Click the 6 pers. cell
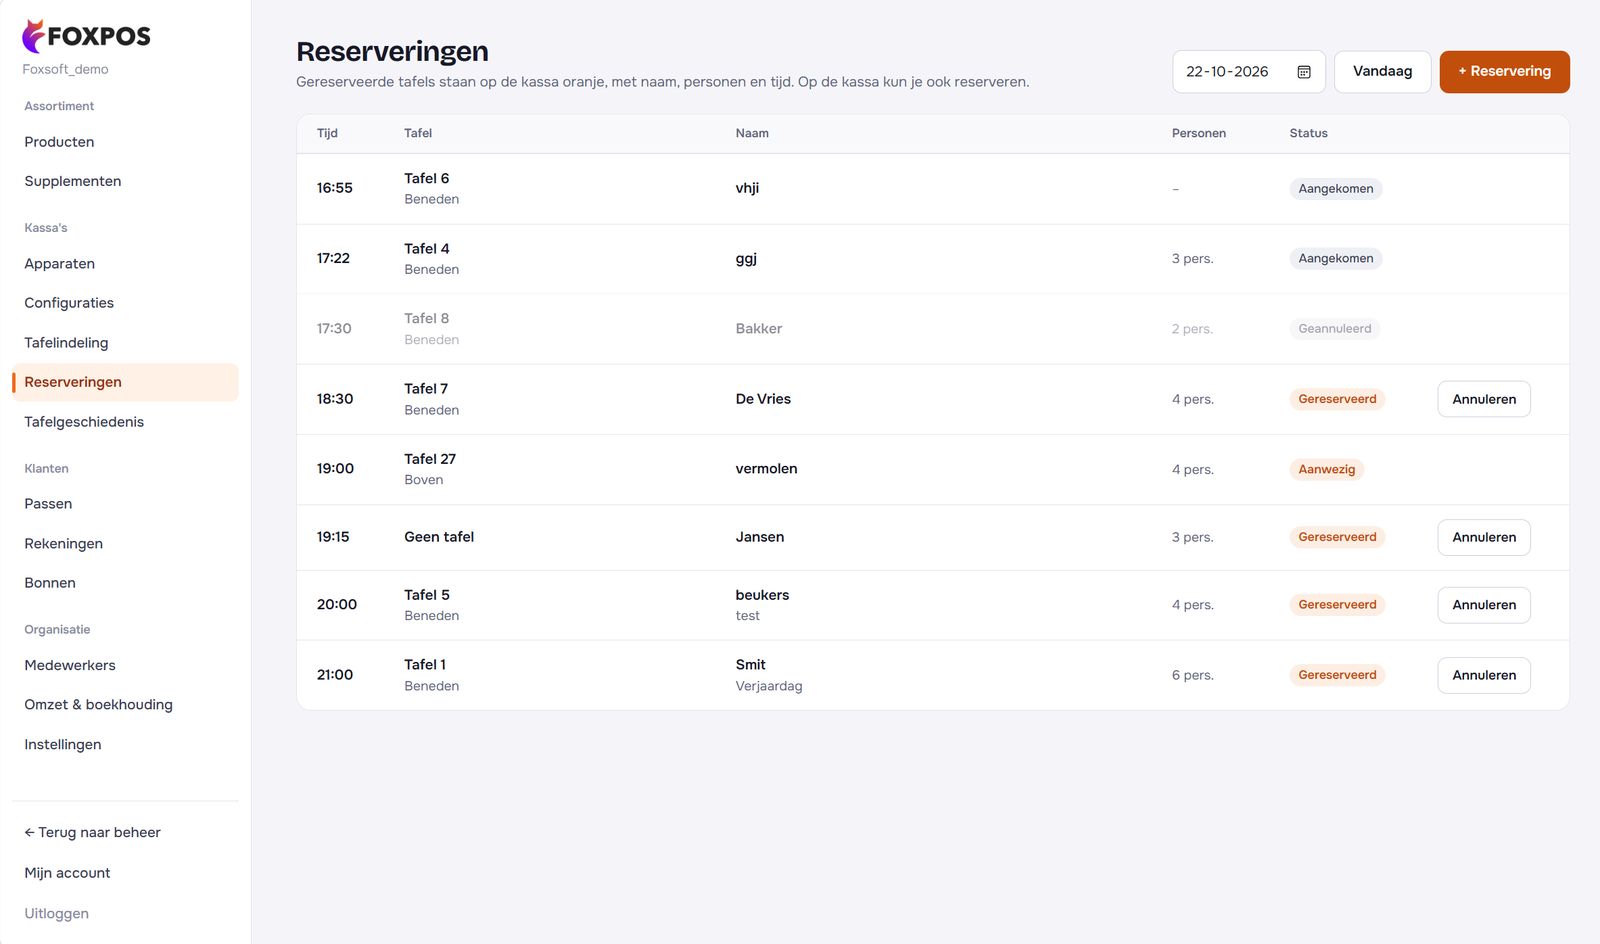 pos(1193,676)
